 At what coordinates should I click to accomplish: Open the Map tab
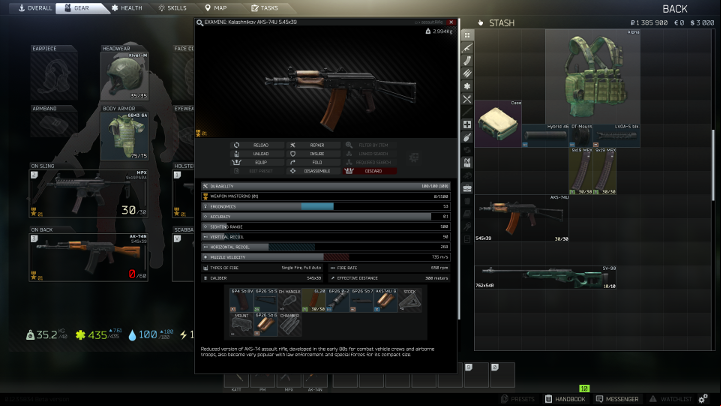(216, 8)
